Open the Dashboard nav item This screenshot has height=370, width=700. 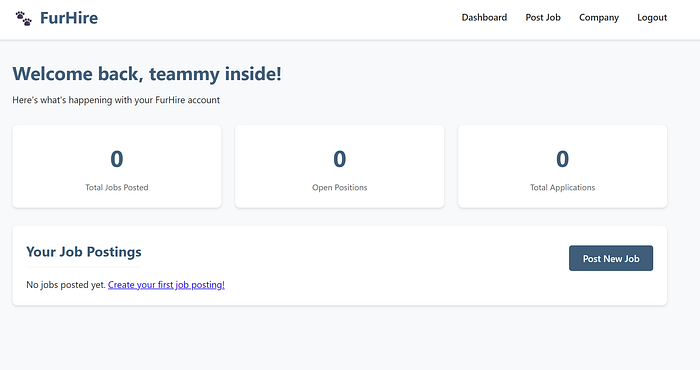click(x=484, y=17)
